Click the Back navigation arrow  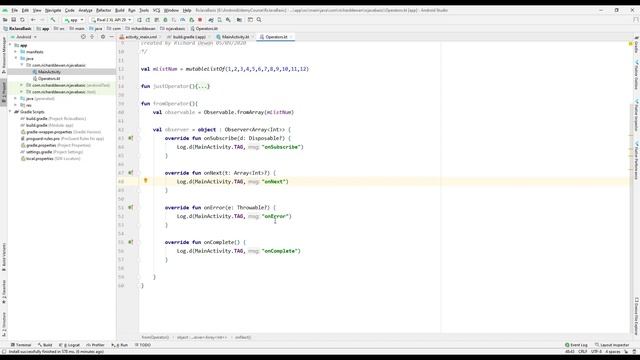tap(33, 20)
